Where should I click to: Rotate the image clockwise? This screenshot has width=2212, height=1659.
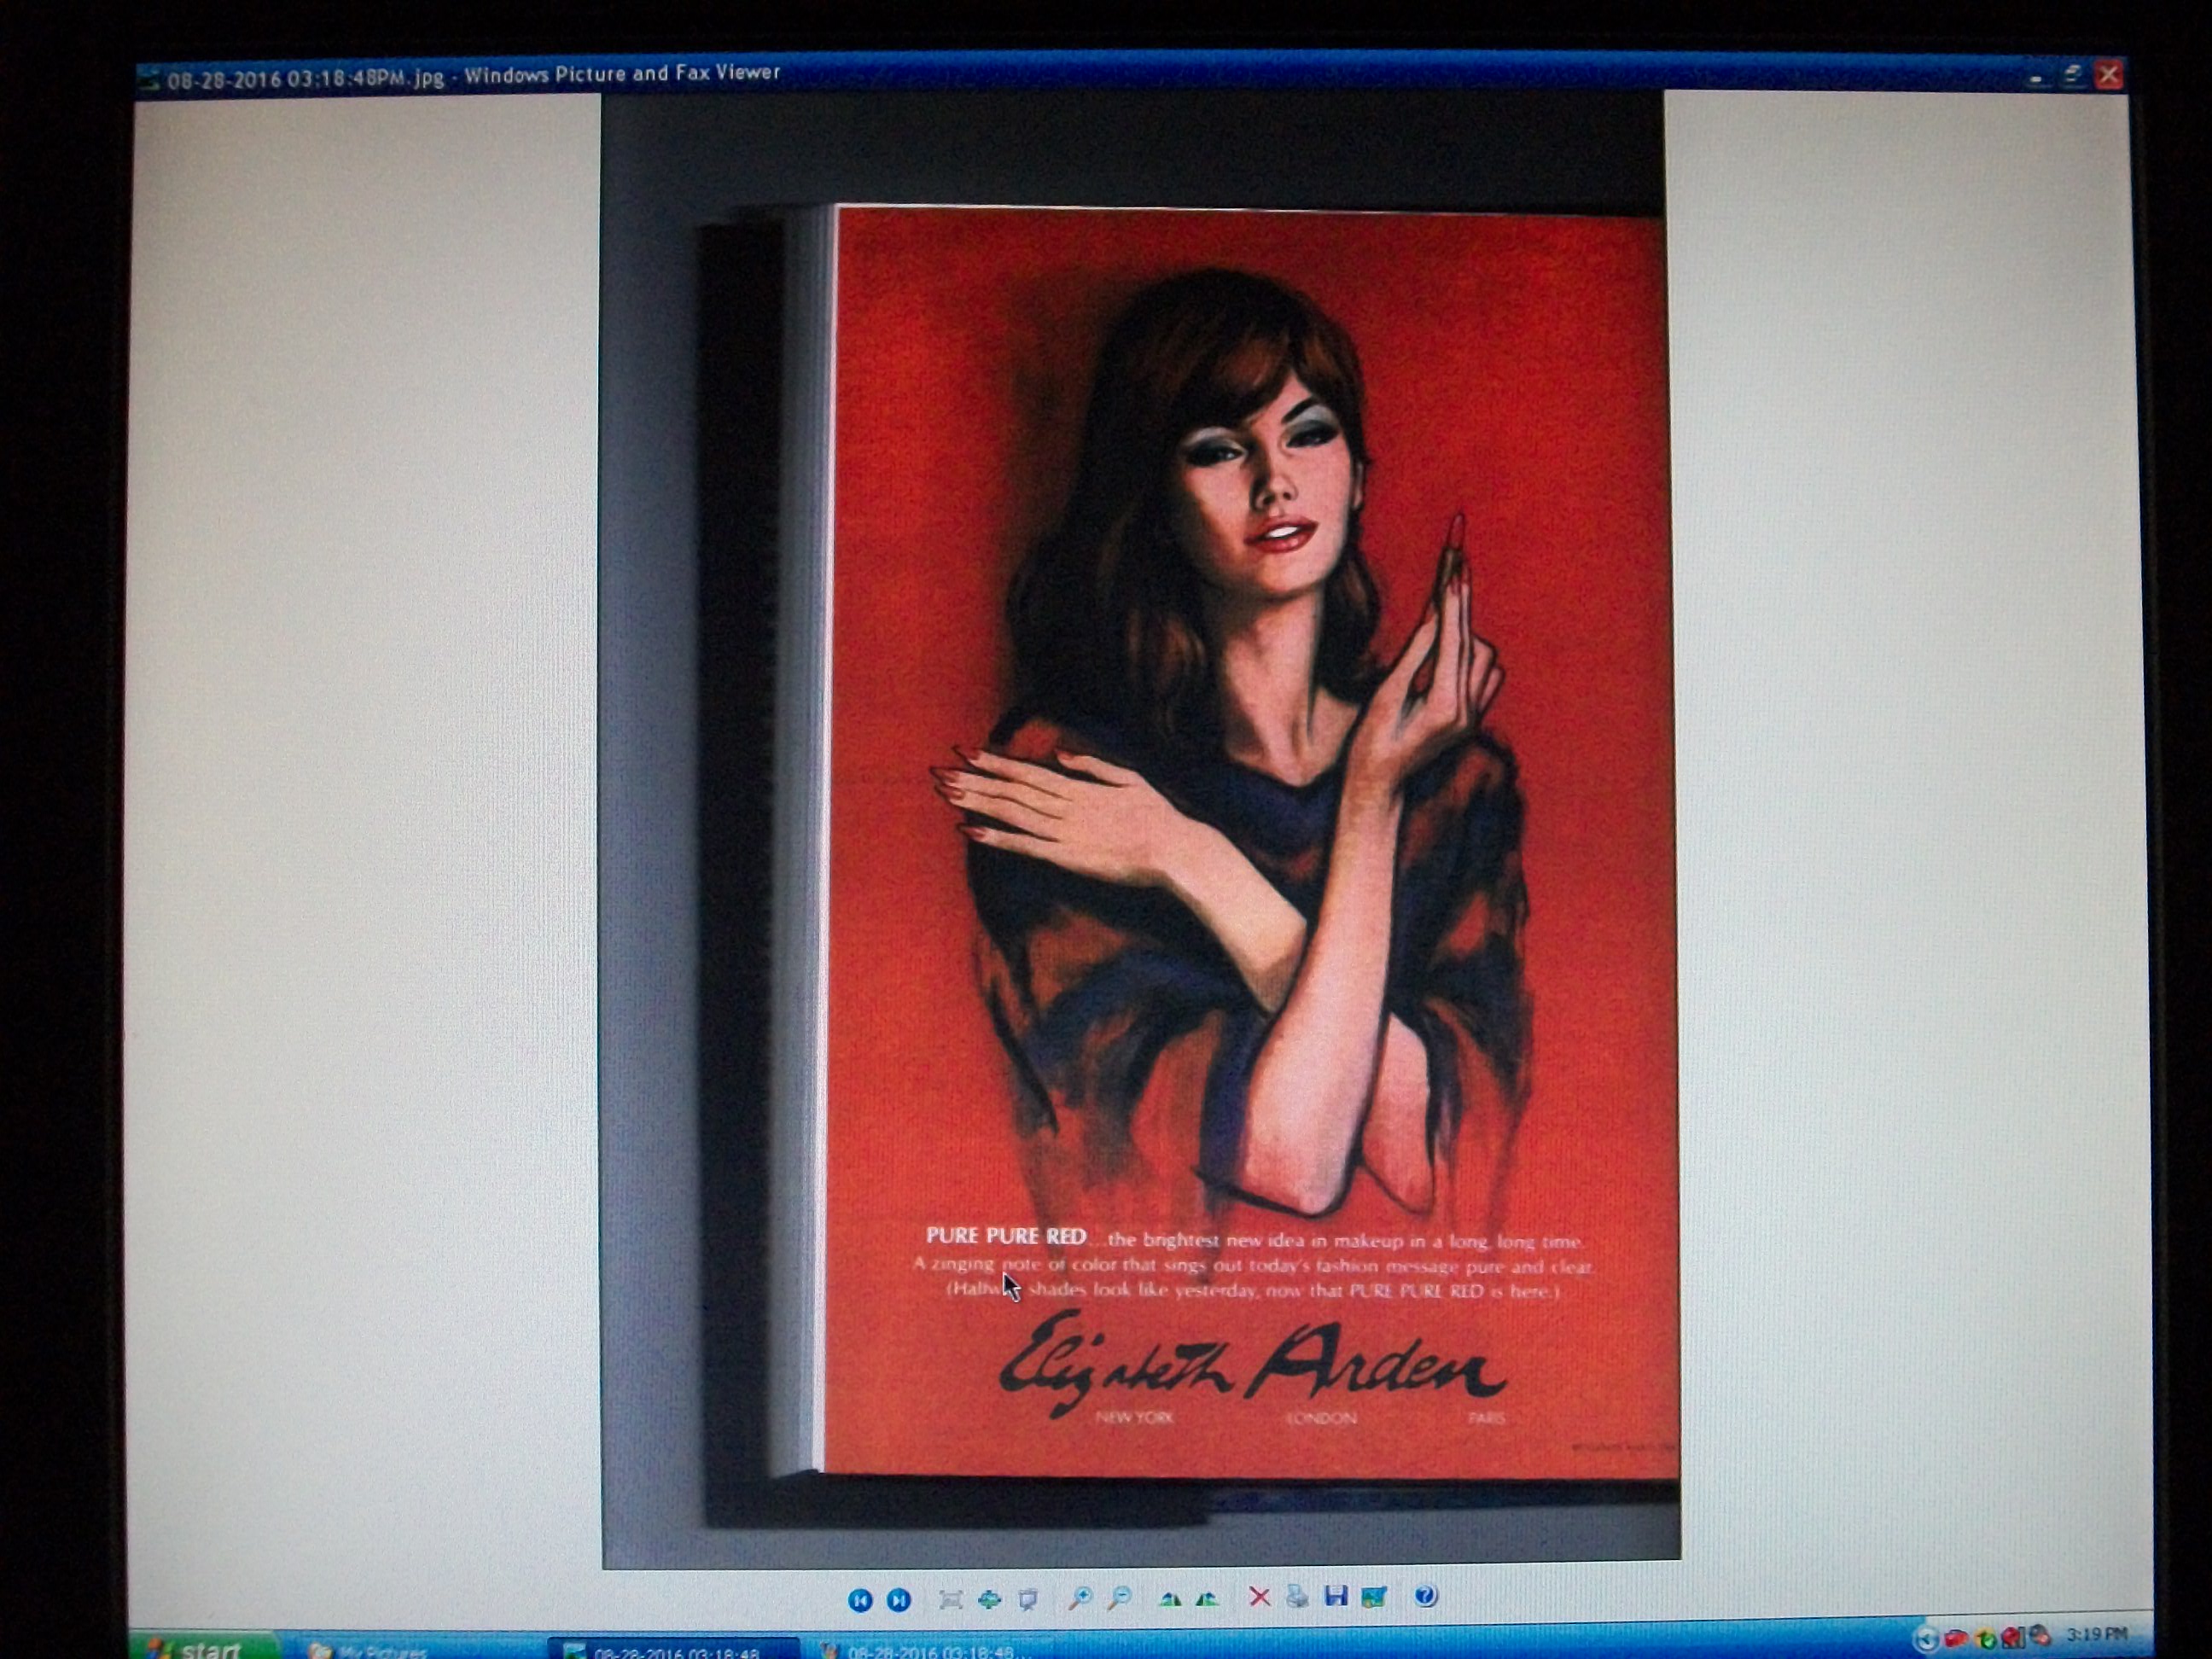click(x=1170, y=1598)
